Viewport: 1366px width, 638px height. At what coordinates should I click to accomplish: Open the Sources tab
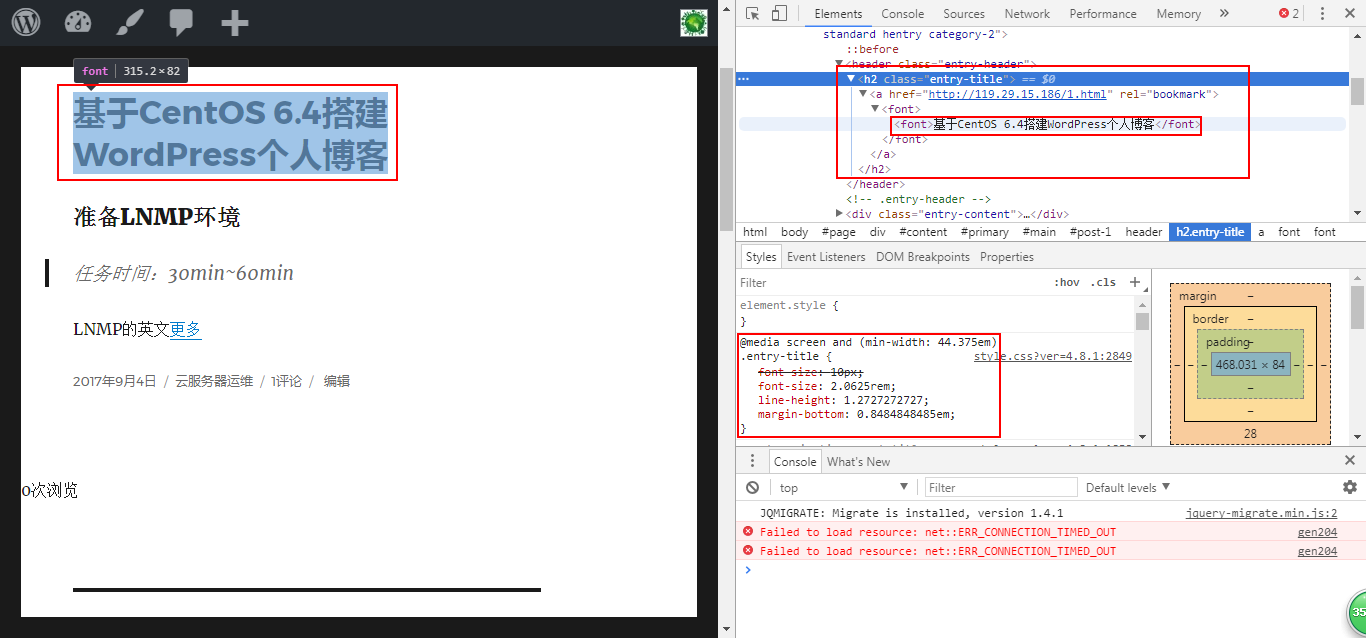point(964,14)
